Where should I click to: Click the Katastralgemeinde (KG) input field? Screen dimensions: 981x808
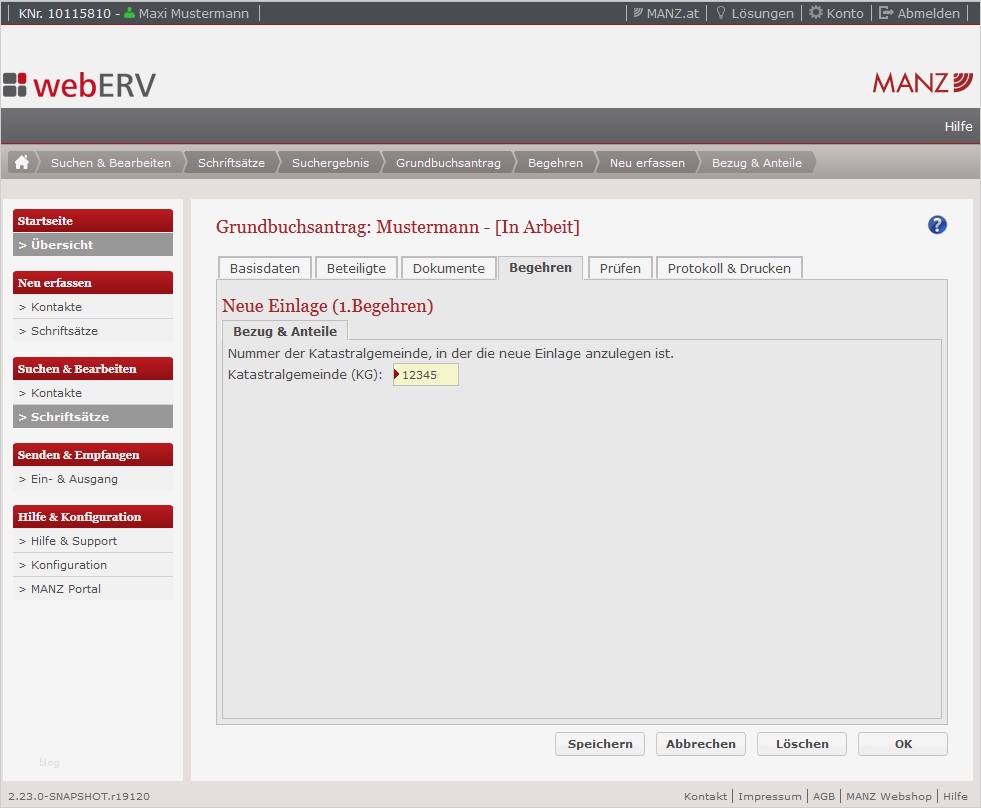[425, 375]
